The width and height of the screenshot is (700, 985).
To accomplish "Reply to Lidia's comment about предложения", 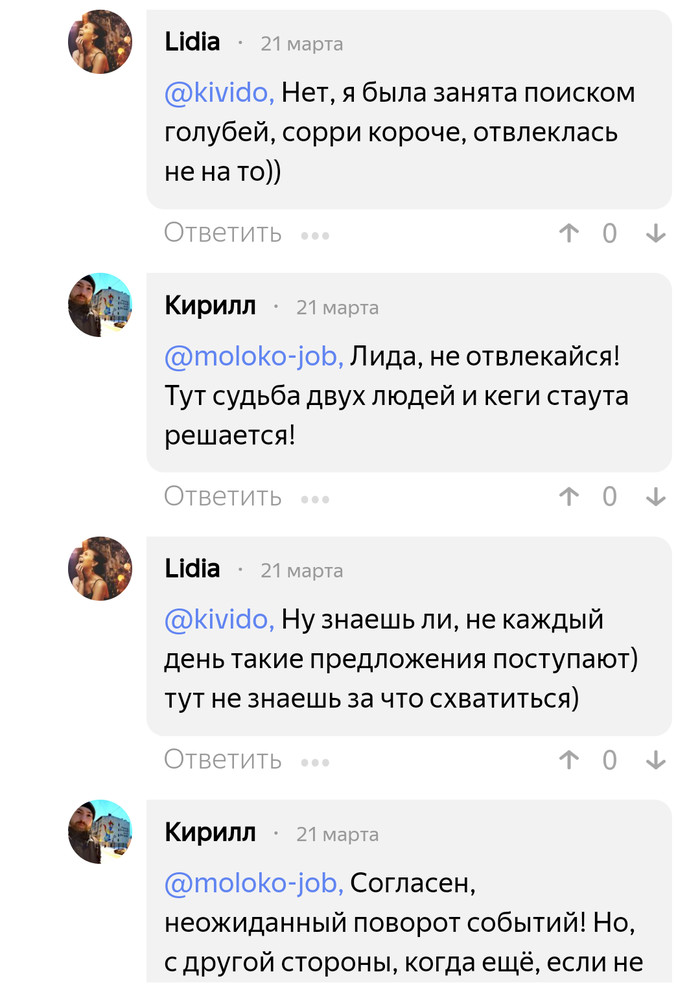I will (x=223, y=760).
